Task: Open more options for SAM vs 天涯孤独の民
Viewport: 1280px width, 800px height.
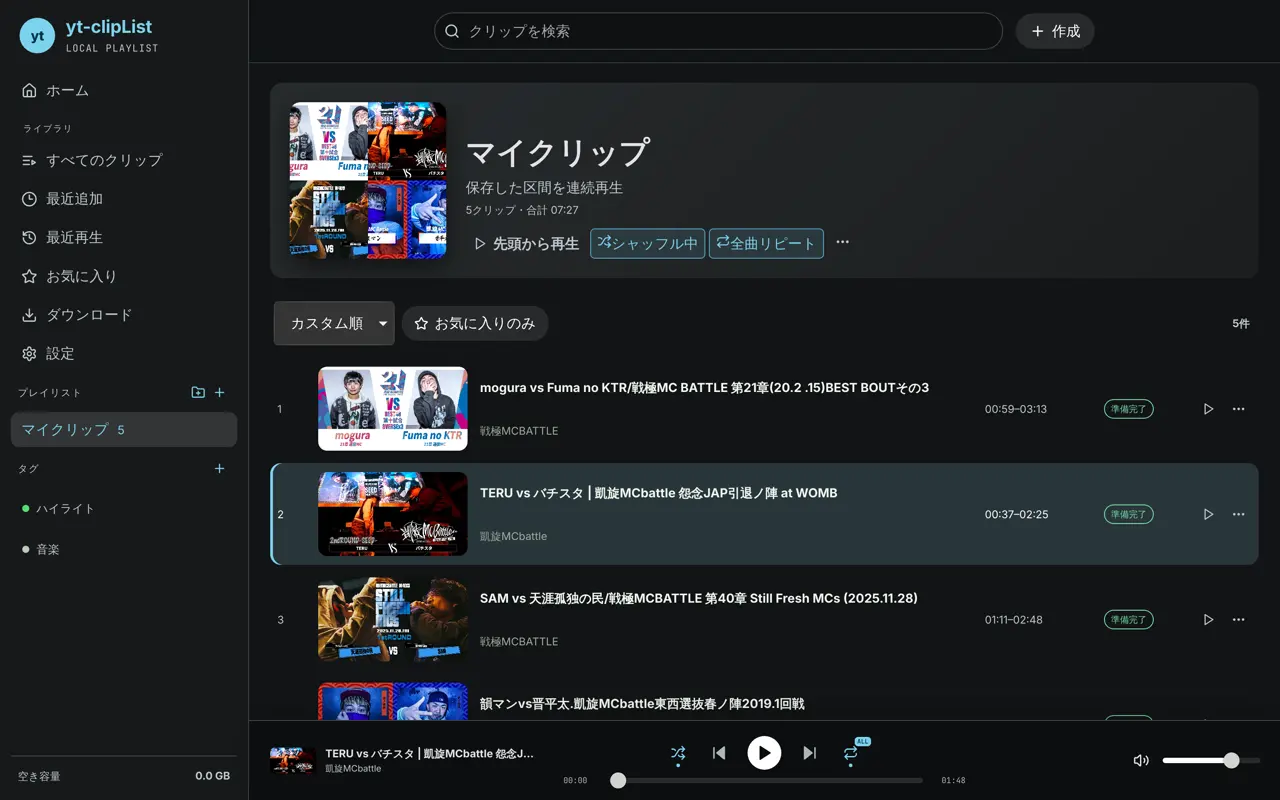Action: pos(1239,620)
